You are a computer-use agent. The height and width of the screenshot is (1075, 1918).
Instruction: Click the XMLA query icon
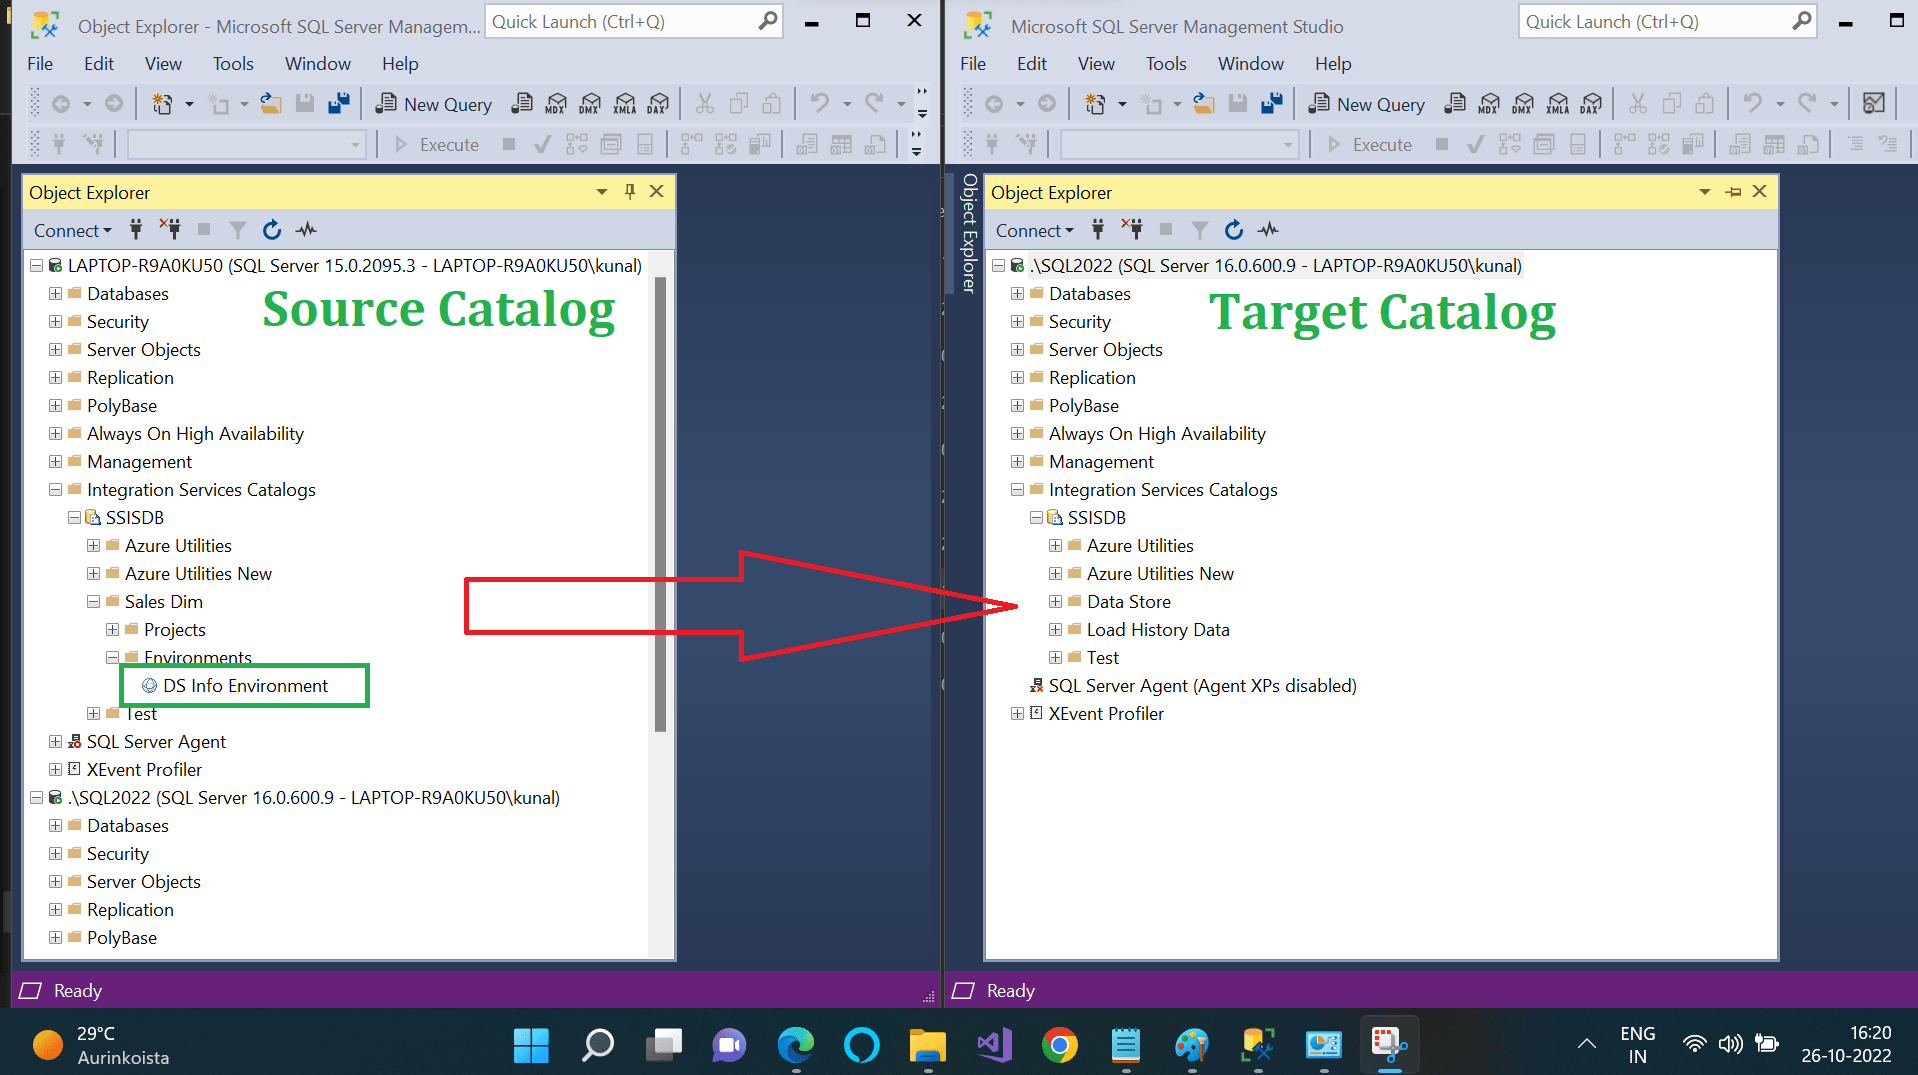[x=625, y=103]
